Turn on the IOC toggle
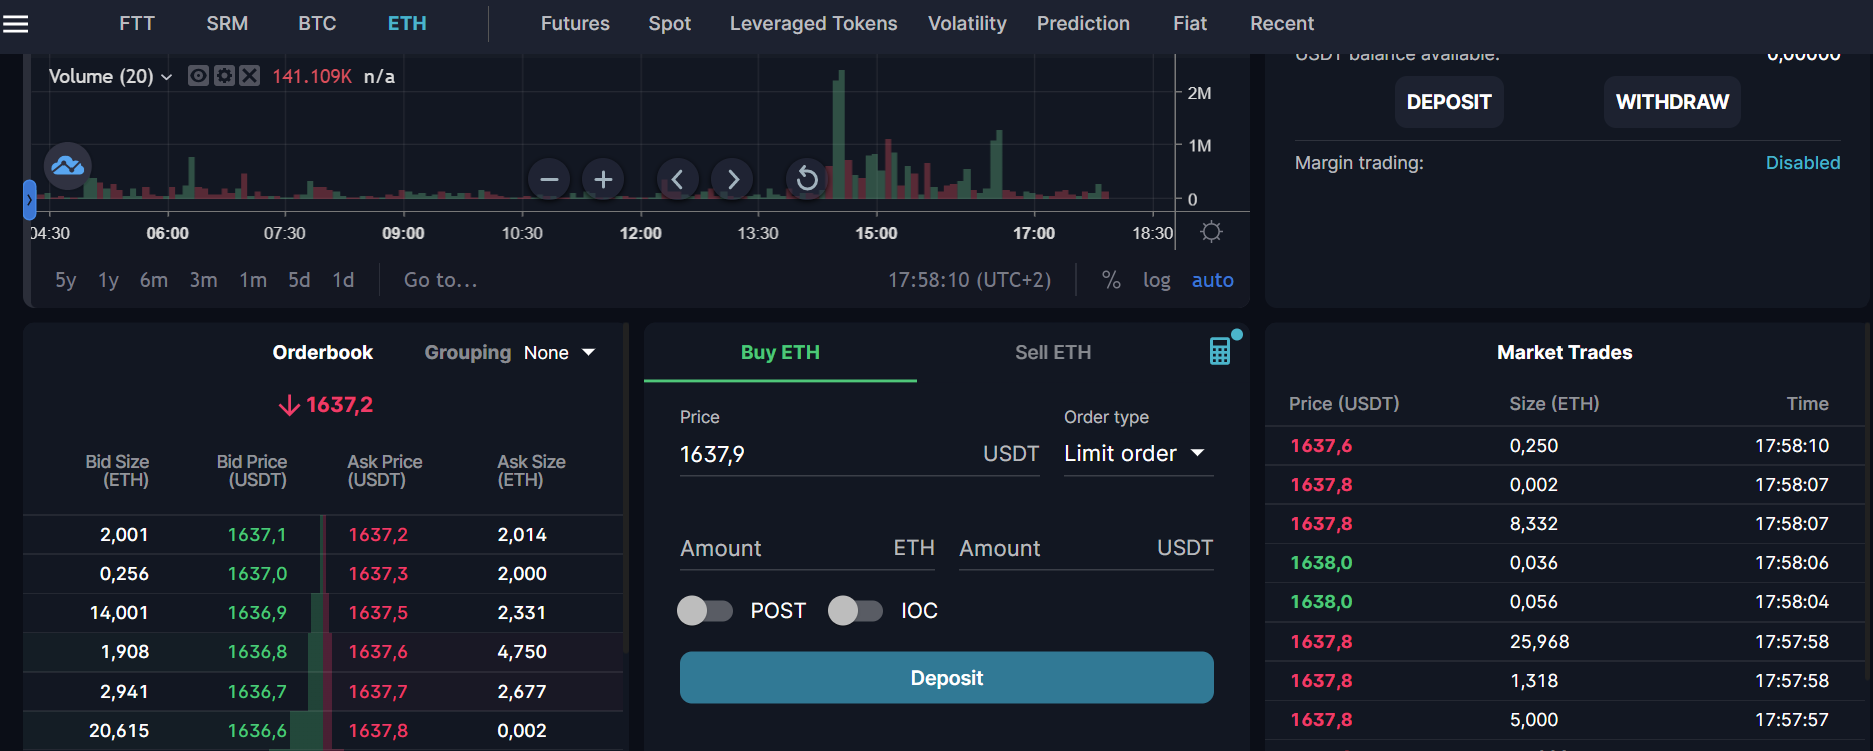1873x751 pixels. coord(855,610)
